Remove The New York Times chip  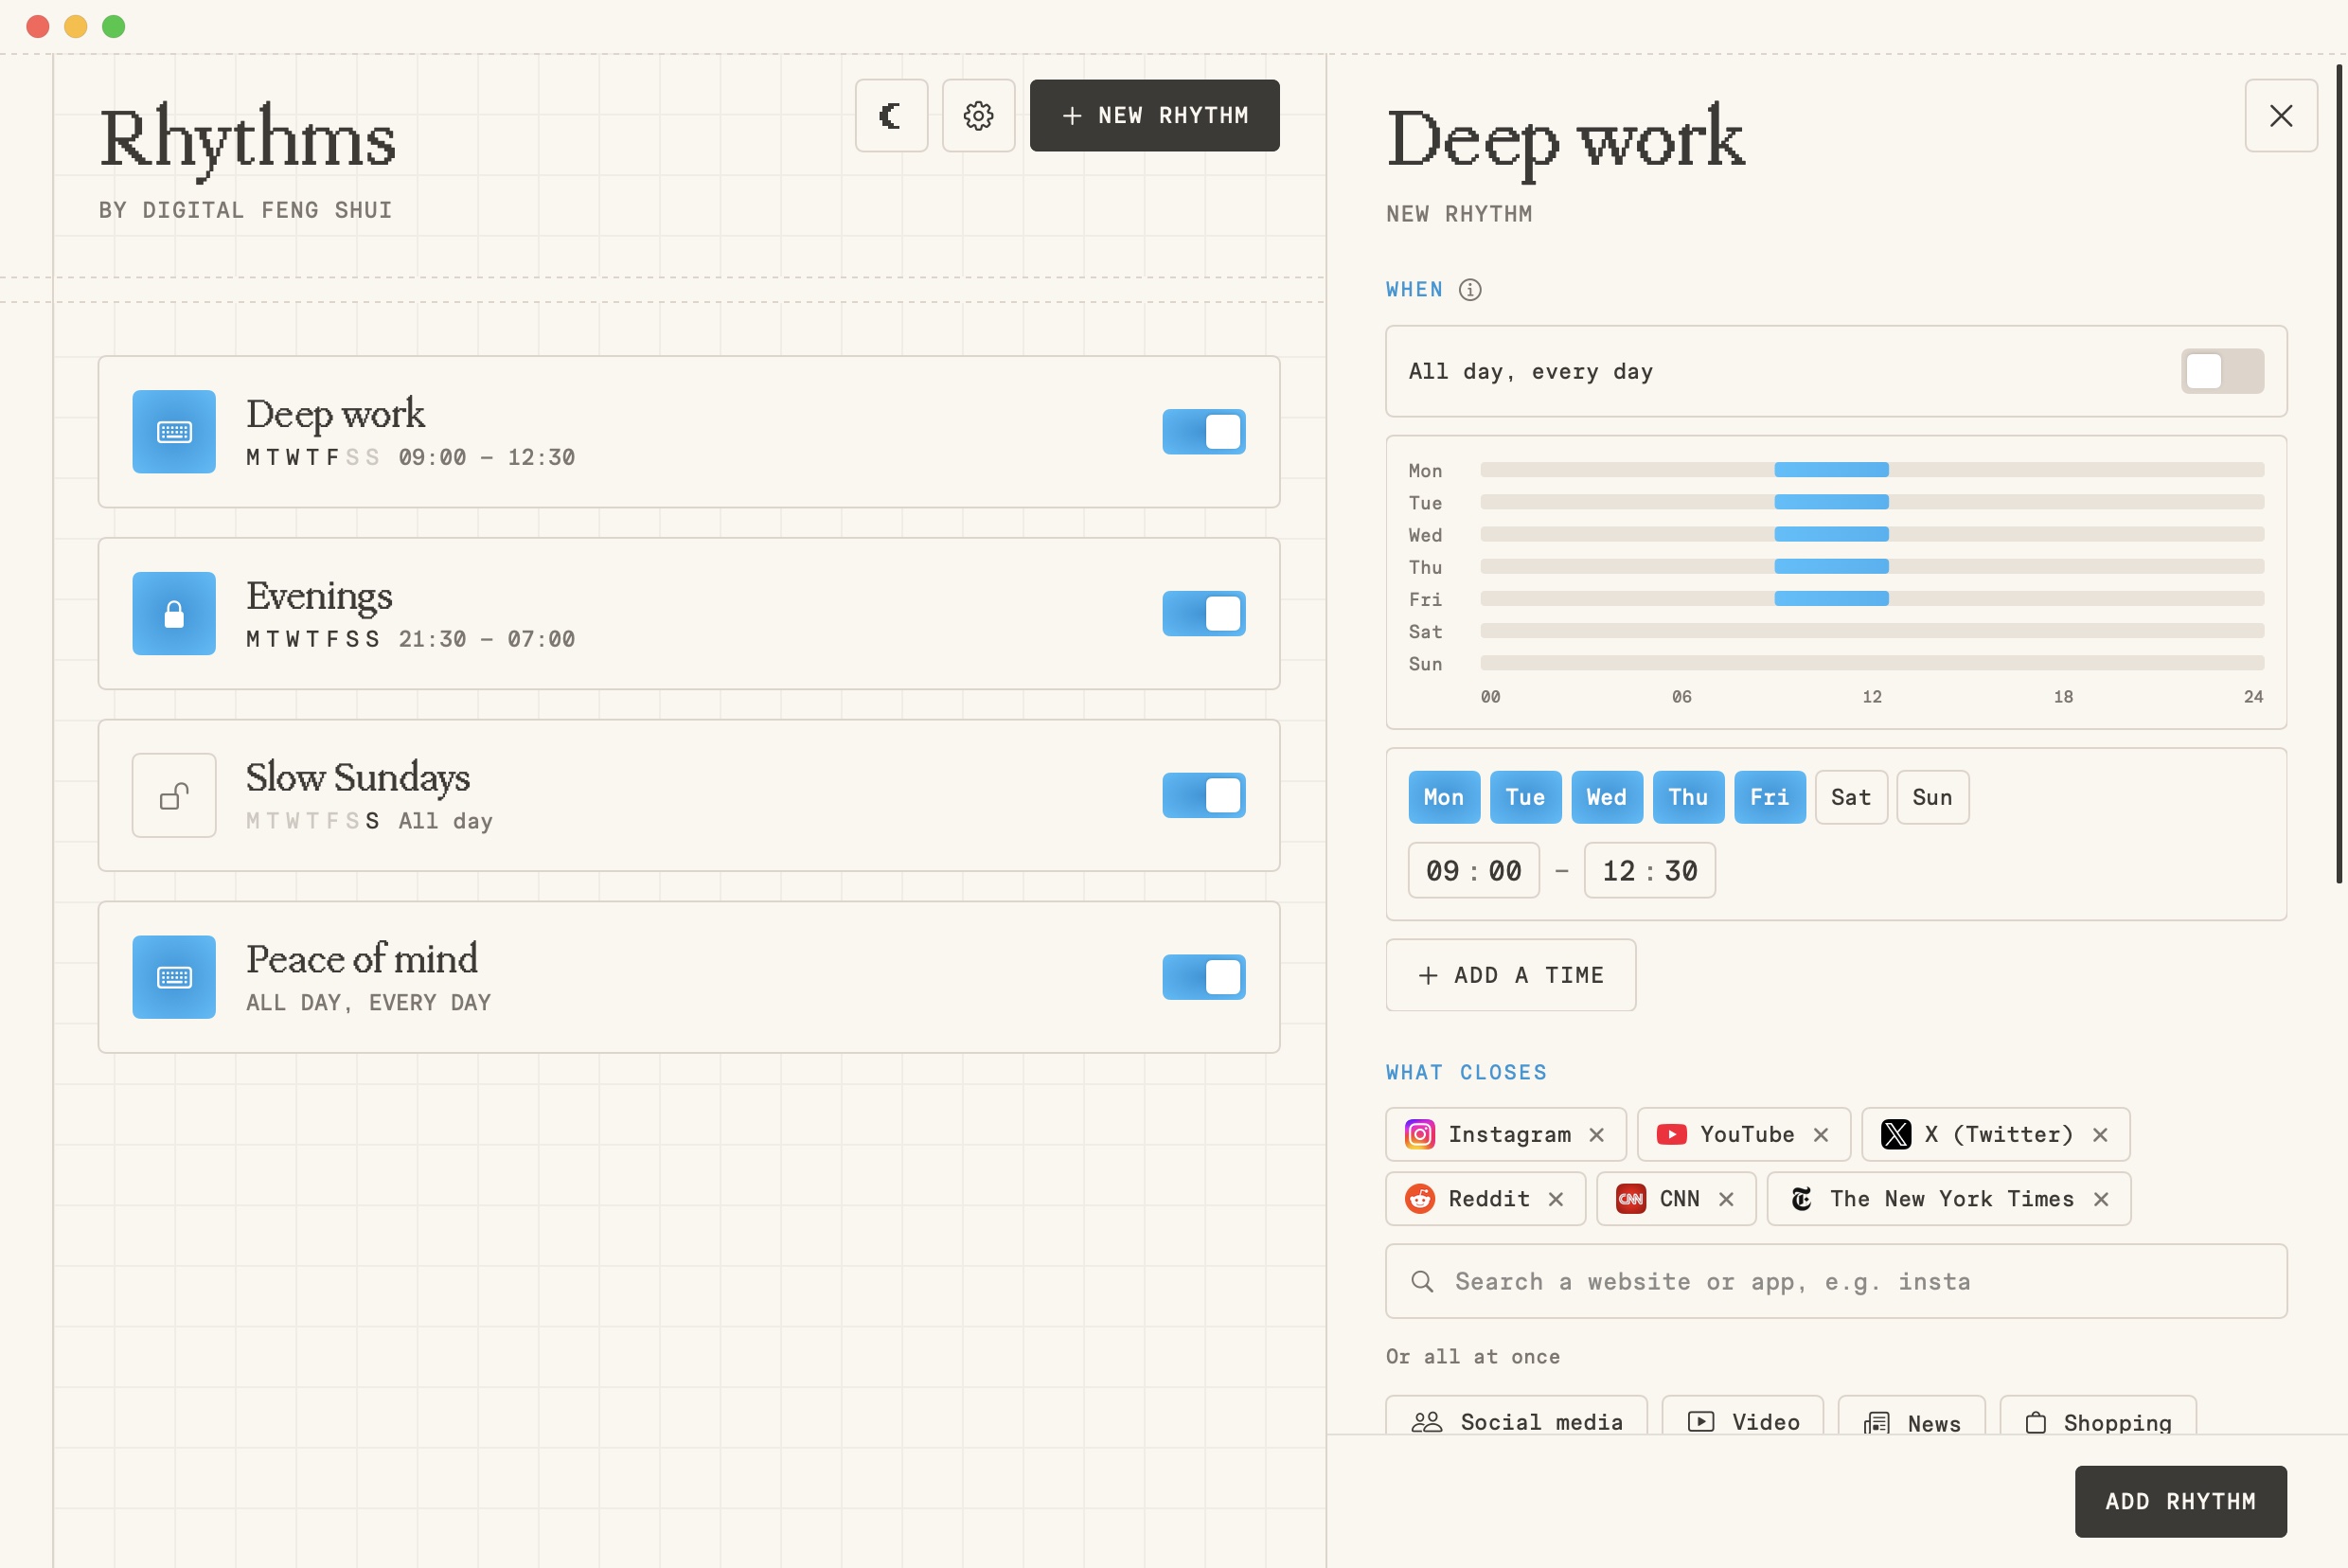(x=2101, y=1199)
